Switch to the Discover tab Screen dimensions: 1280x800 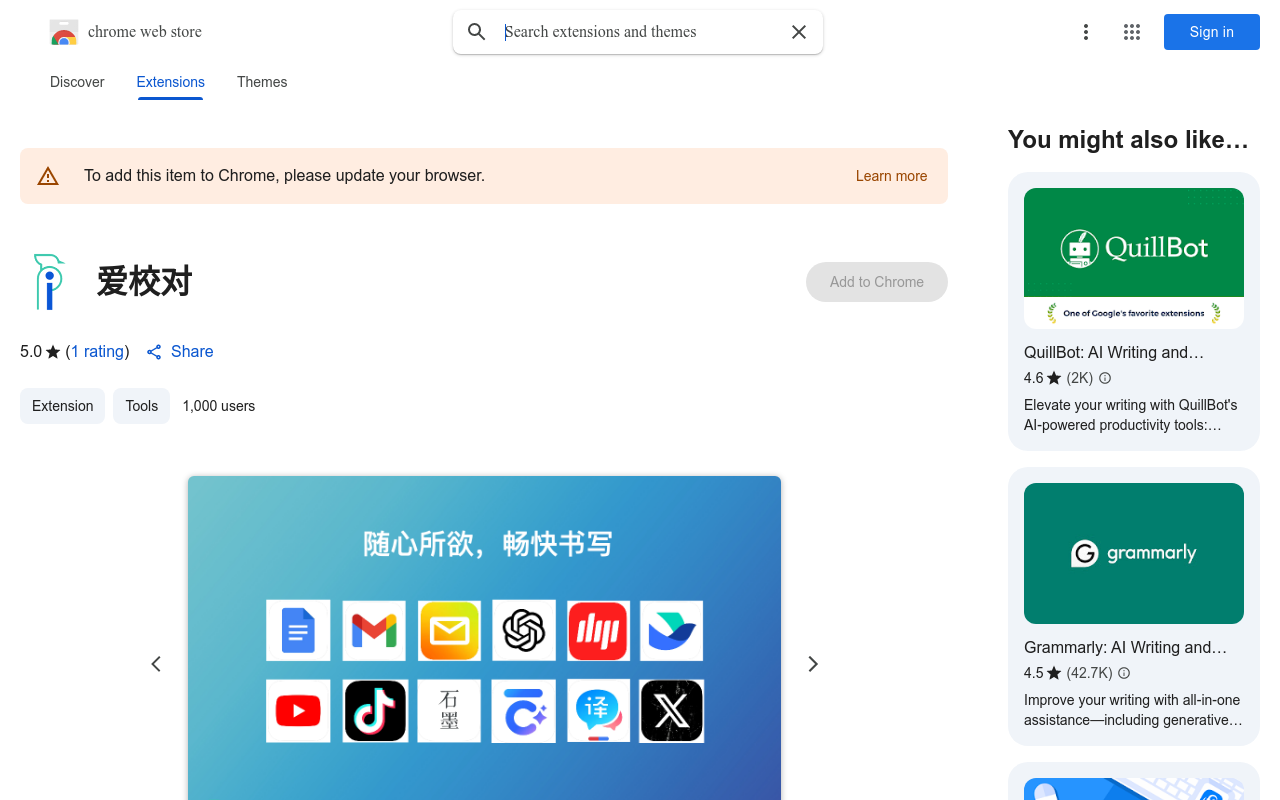77,82
